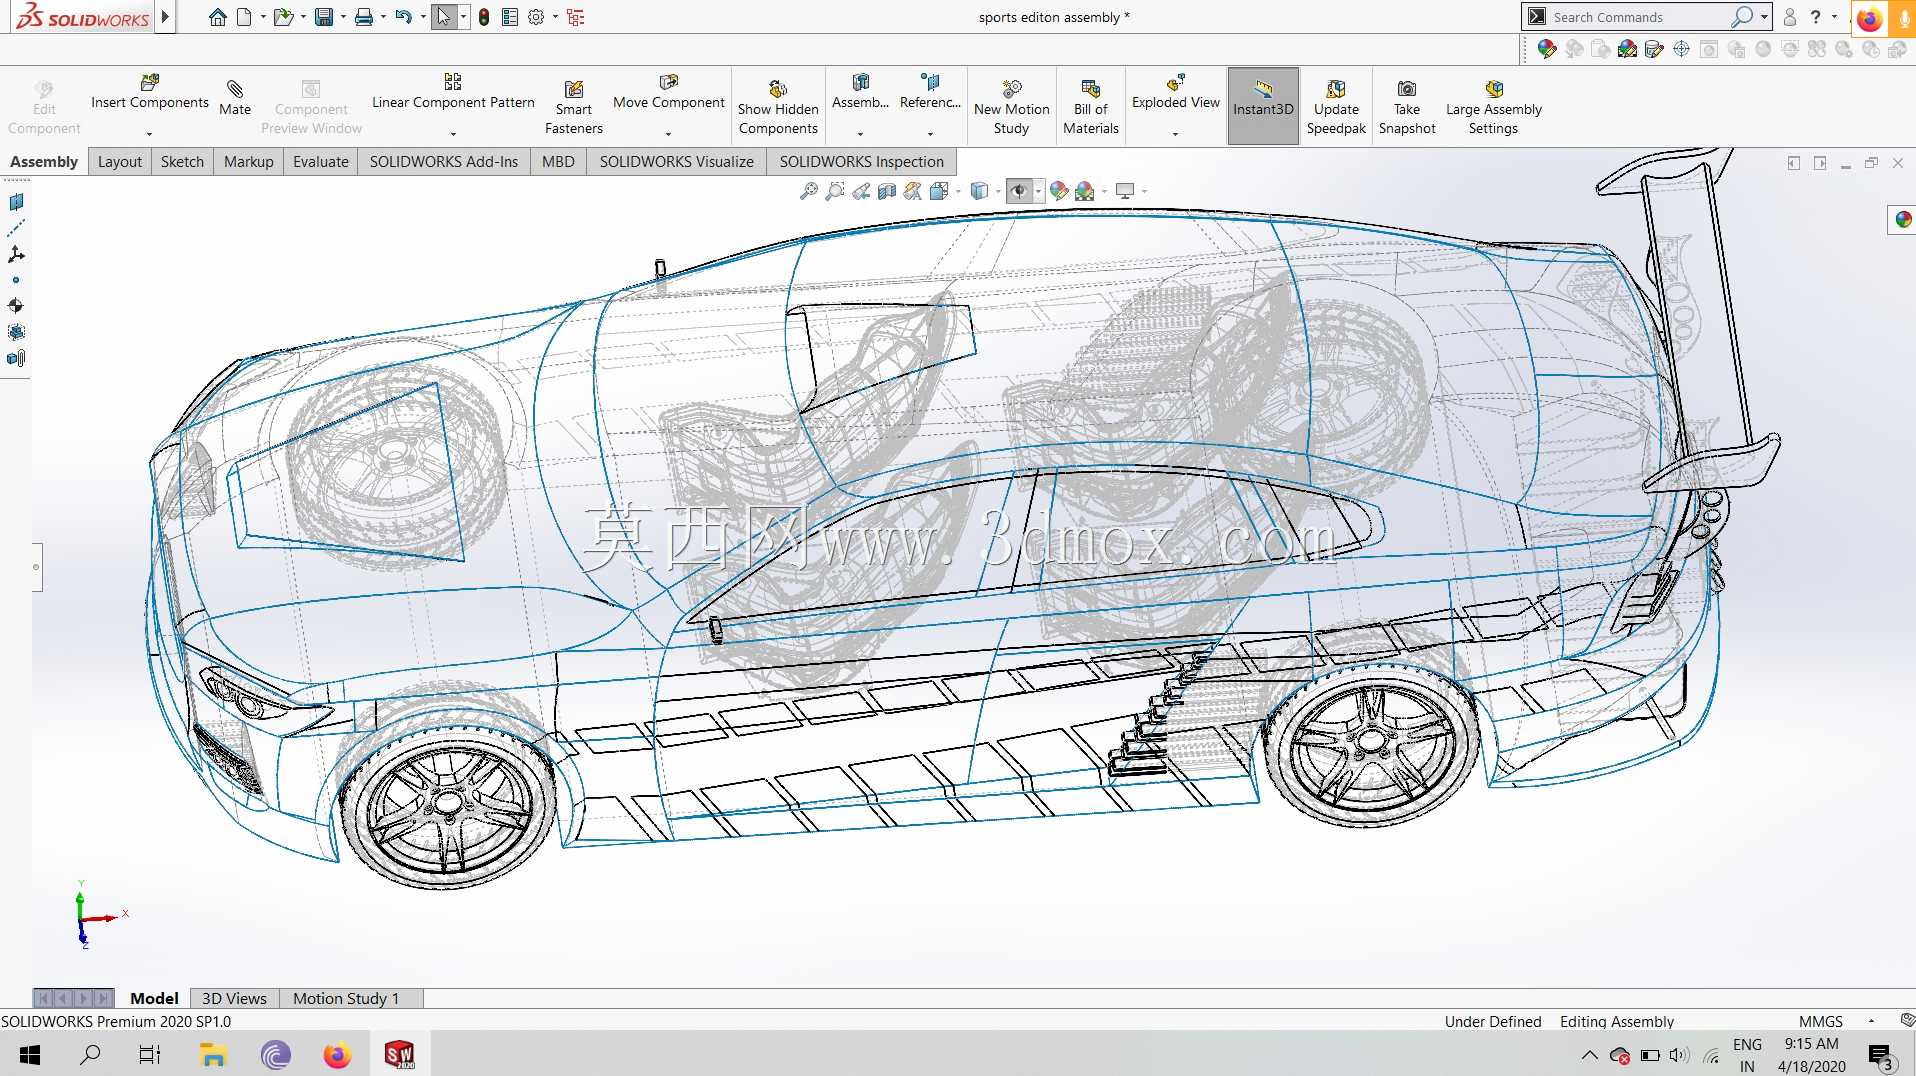Screen dimensions: 1916x1076
Task: Click Update Speedpak tool
Action: click(x=1336, y=107)
